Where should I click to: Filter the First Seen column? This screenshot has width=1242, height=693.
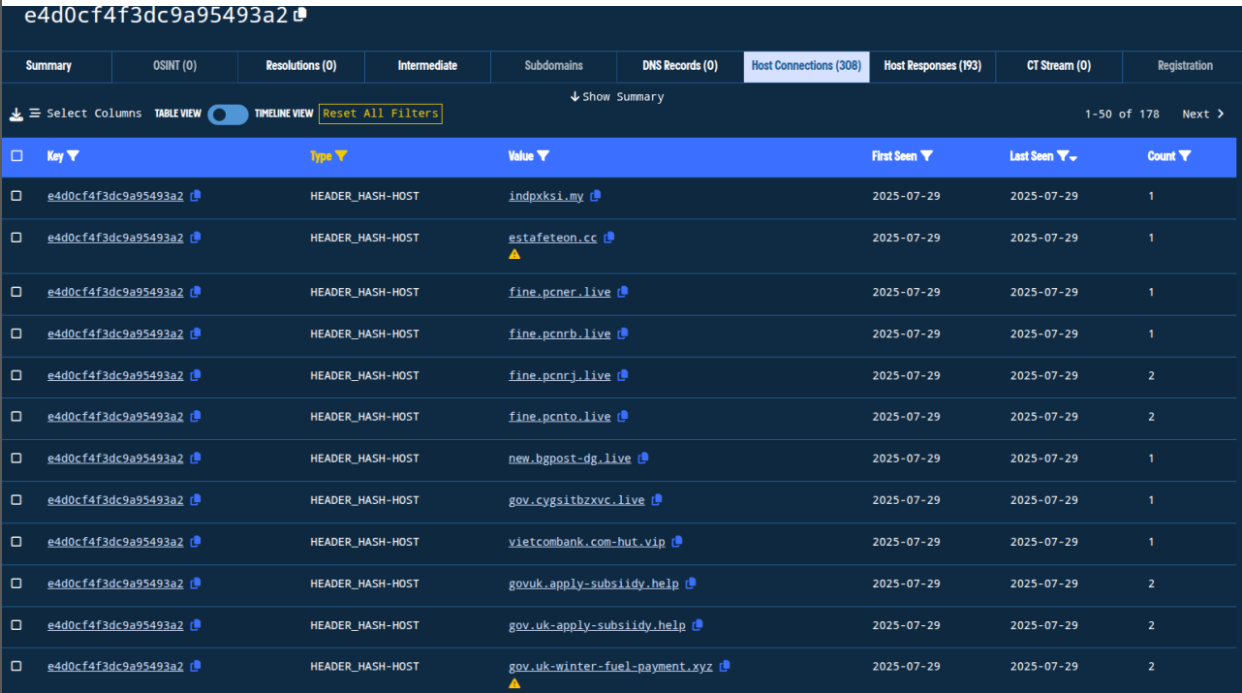926,156
